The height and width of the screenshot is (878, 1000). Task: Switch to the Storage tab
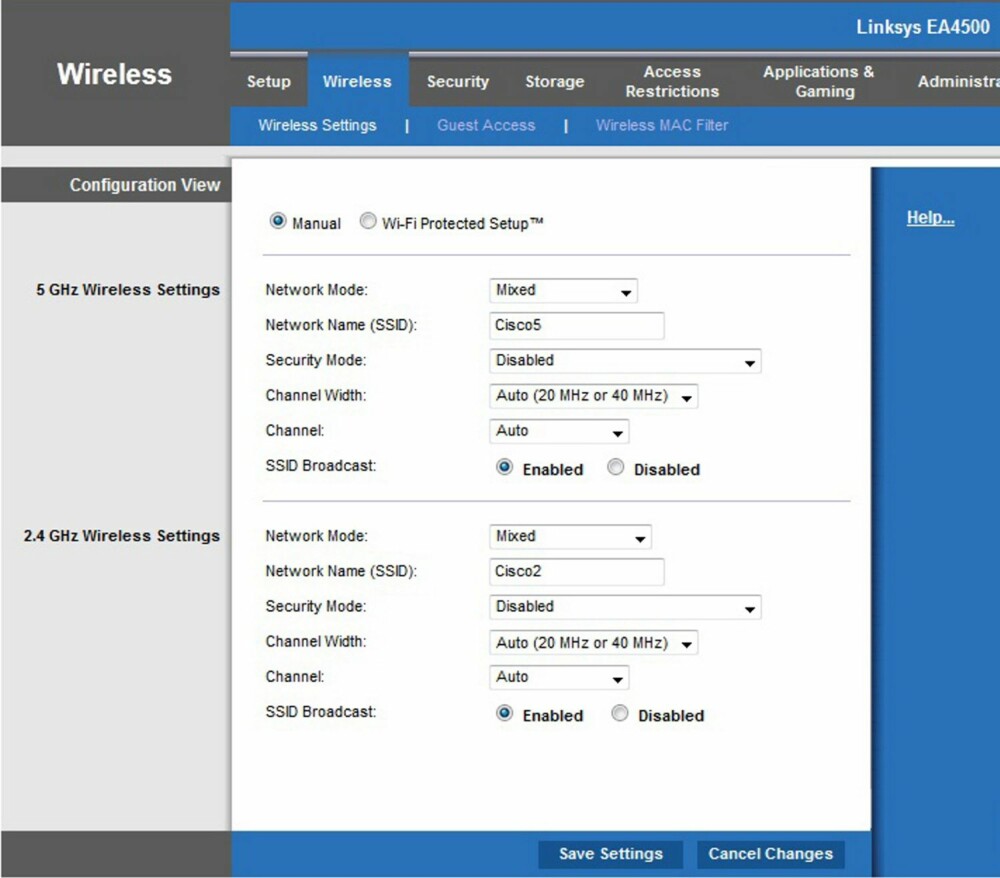tap(555, 82)
